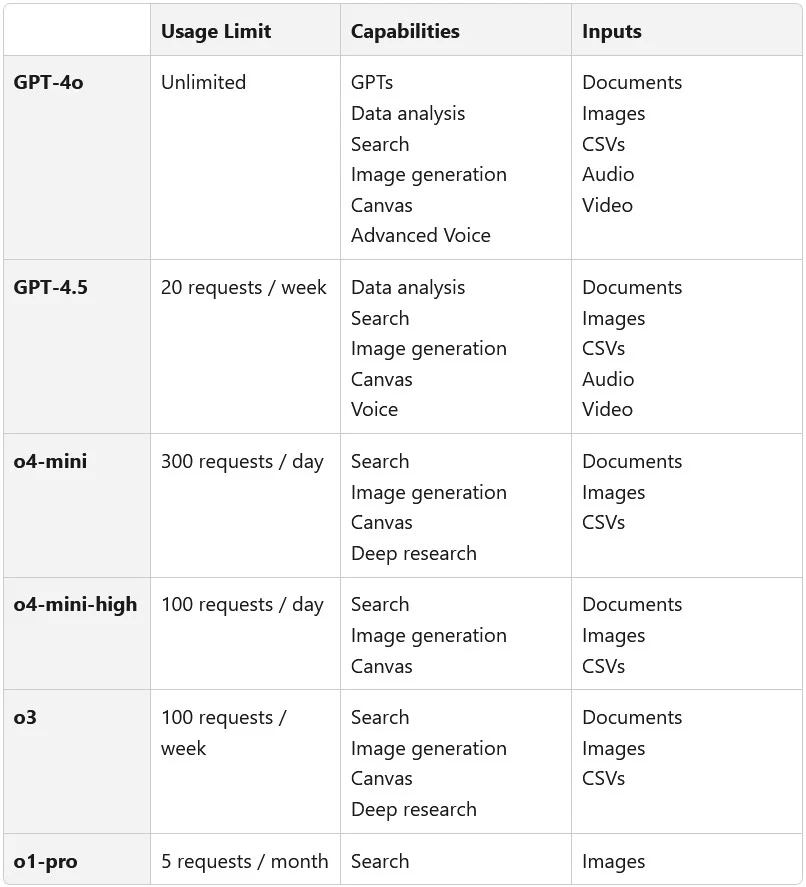This screenshot has height=887, width=806.
Task: Click Video in the GPT-4.5 inputs
Action: pyautogui.click(x=607, y=410)
